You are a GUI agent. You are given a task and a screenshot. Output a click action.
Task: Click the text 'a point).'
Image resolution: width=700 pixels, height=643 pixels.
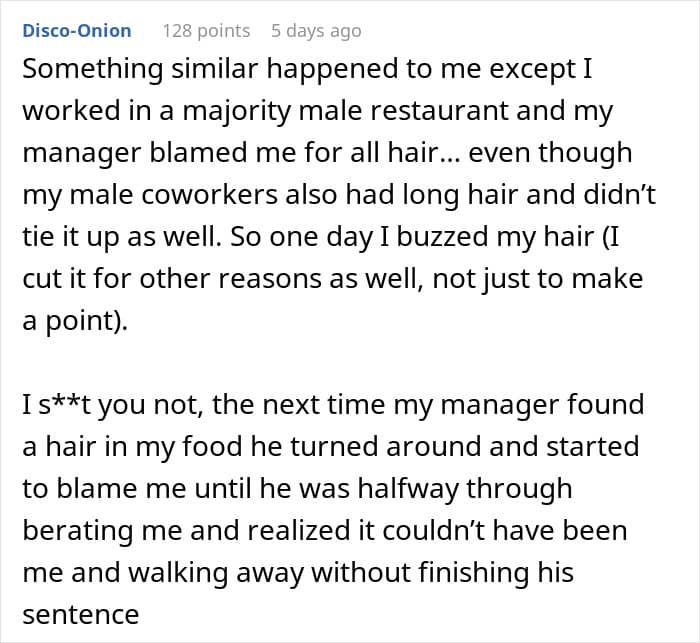click(75, 321)
